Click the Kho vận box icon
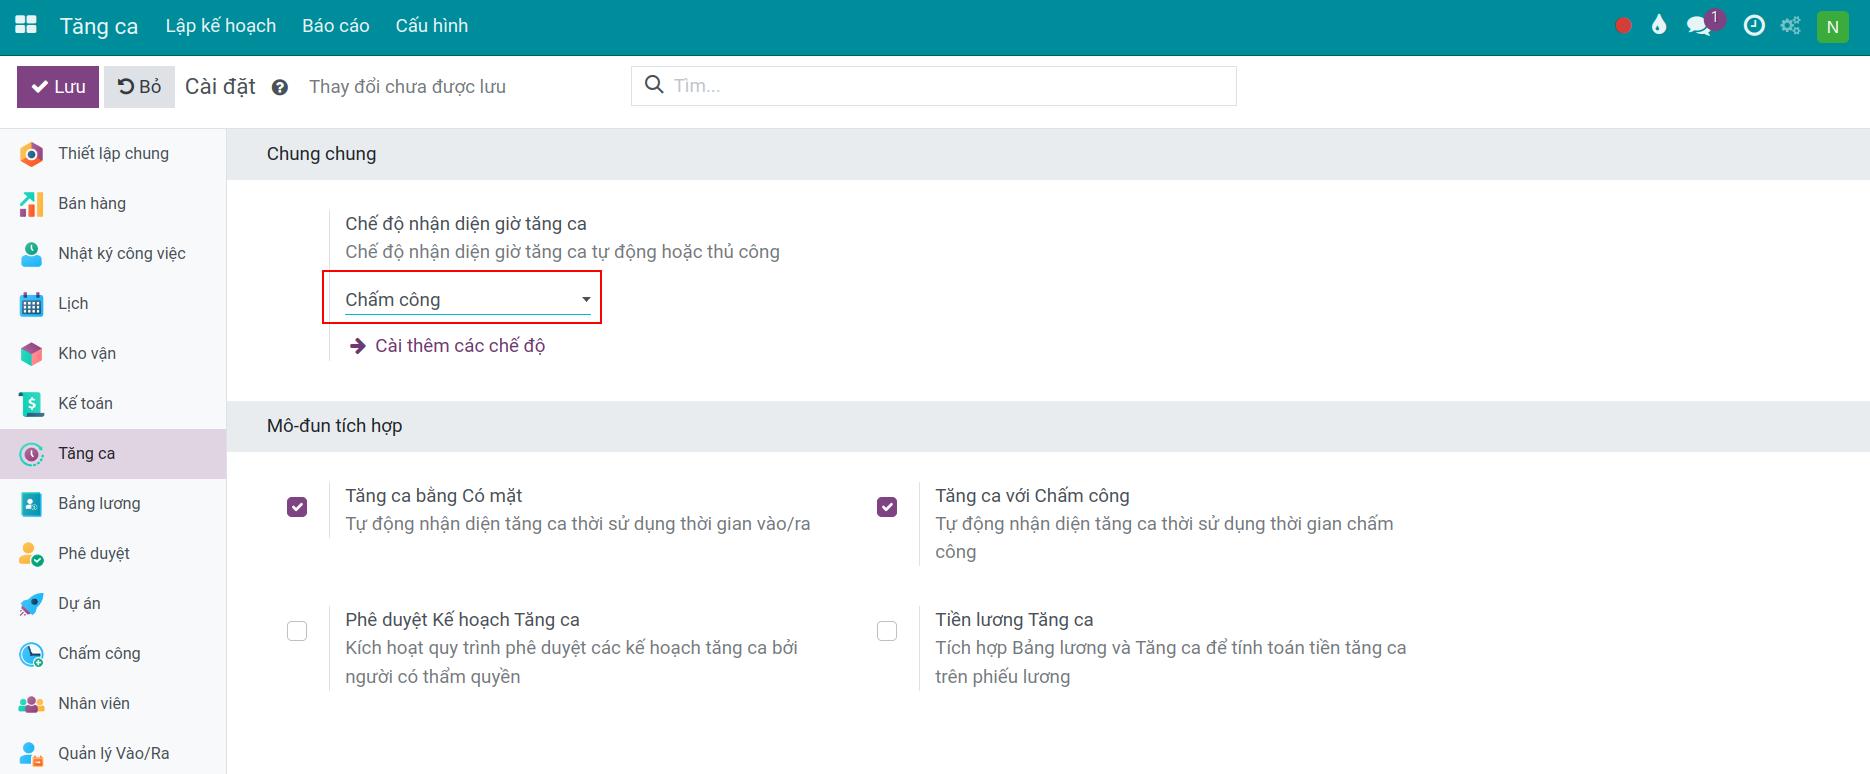The width and height of the screenshot is (1870, 774). 32,354
